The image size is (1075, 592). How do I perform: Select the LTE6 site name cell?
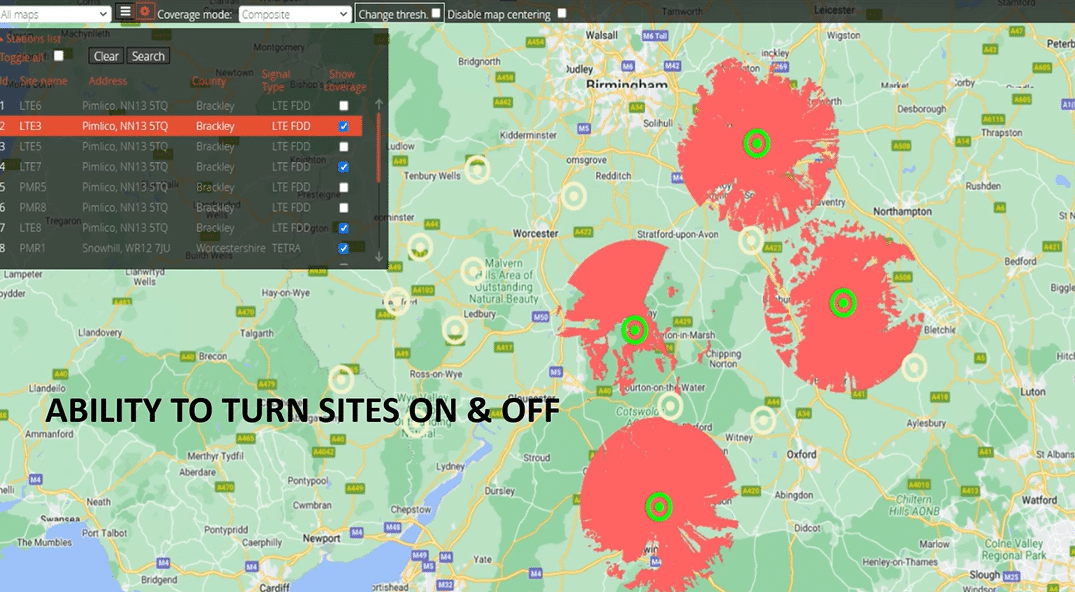[30, 106]
